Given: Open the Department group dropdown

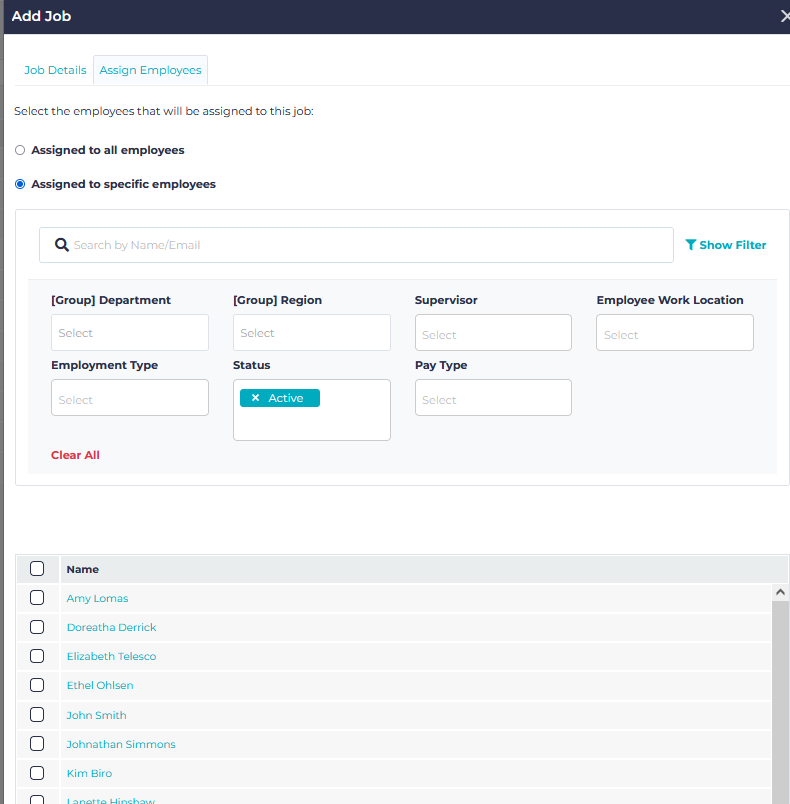Looking at the screenshot, I should coord(130,333).
